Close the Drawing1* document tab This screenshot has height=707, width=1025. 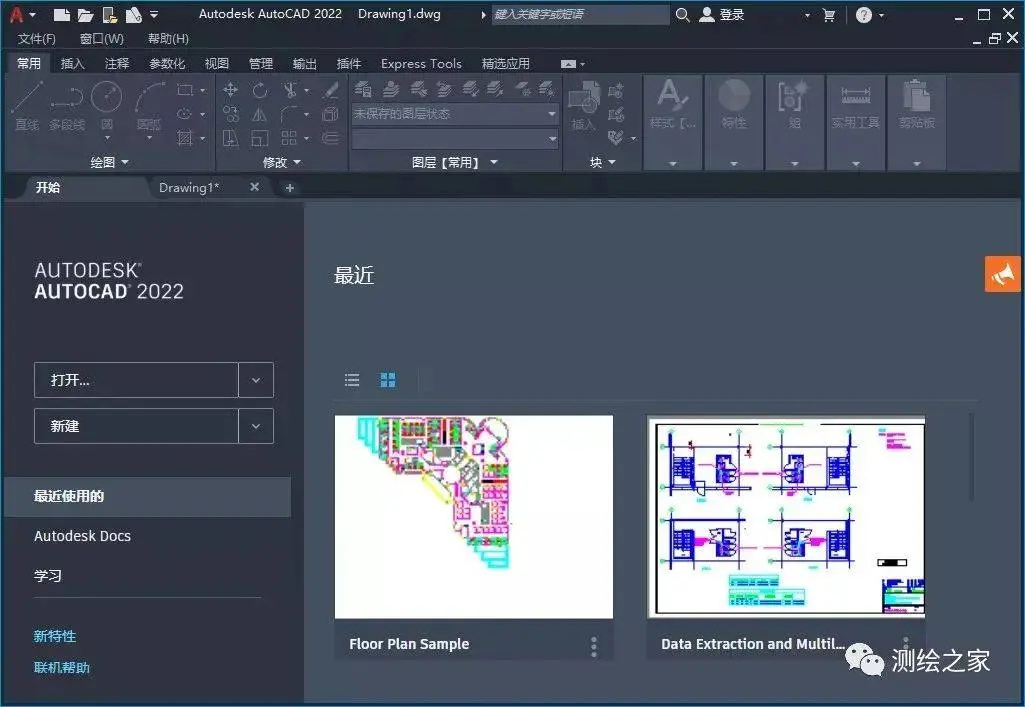point(254,187)
